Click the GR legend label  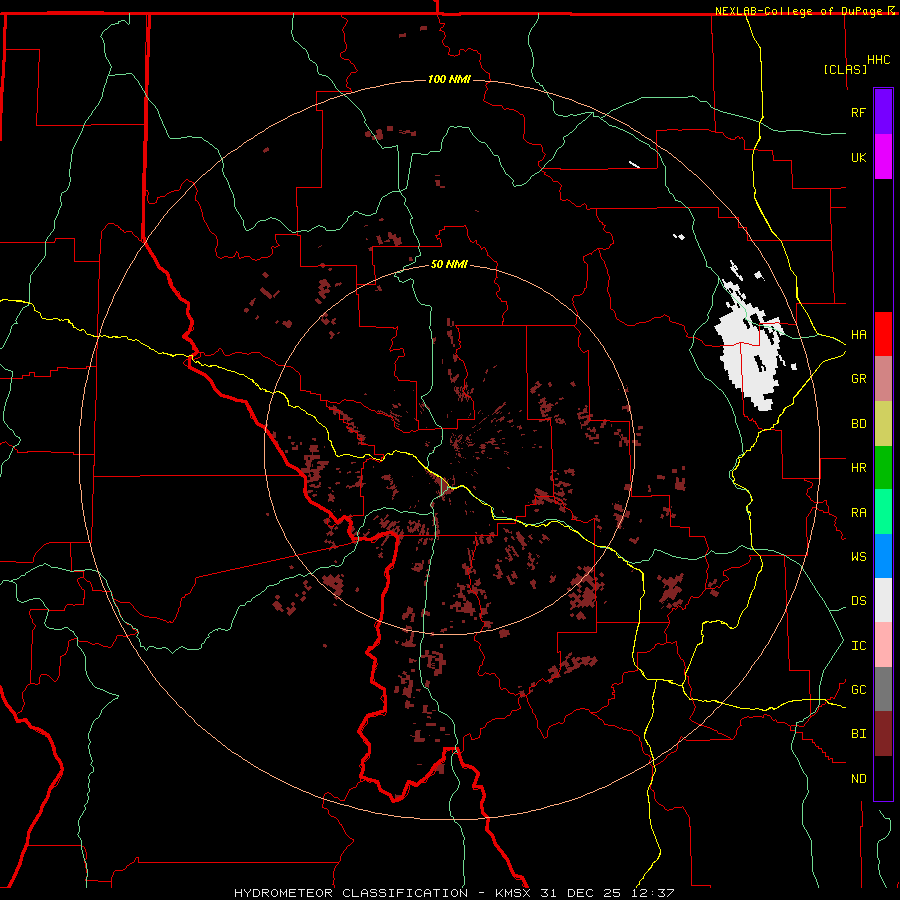tap(858, 379)
